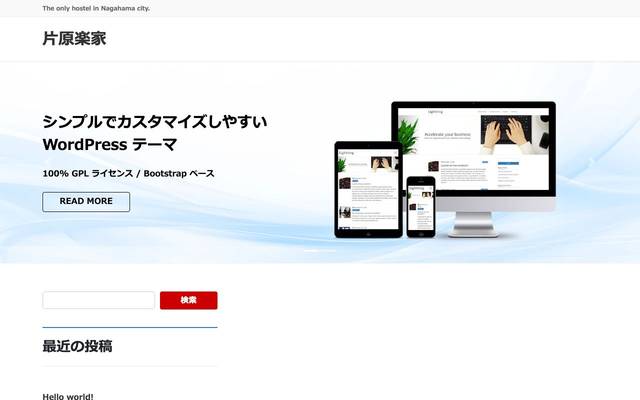
Task: Click the hero heading シンプルでカスタマイズしやすい
Action: pyautogui.click(x=155, y=122)
